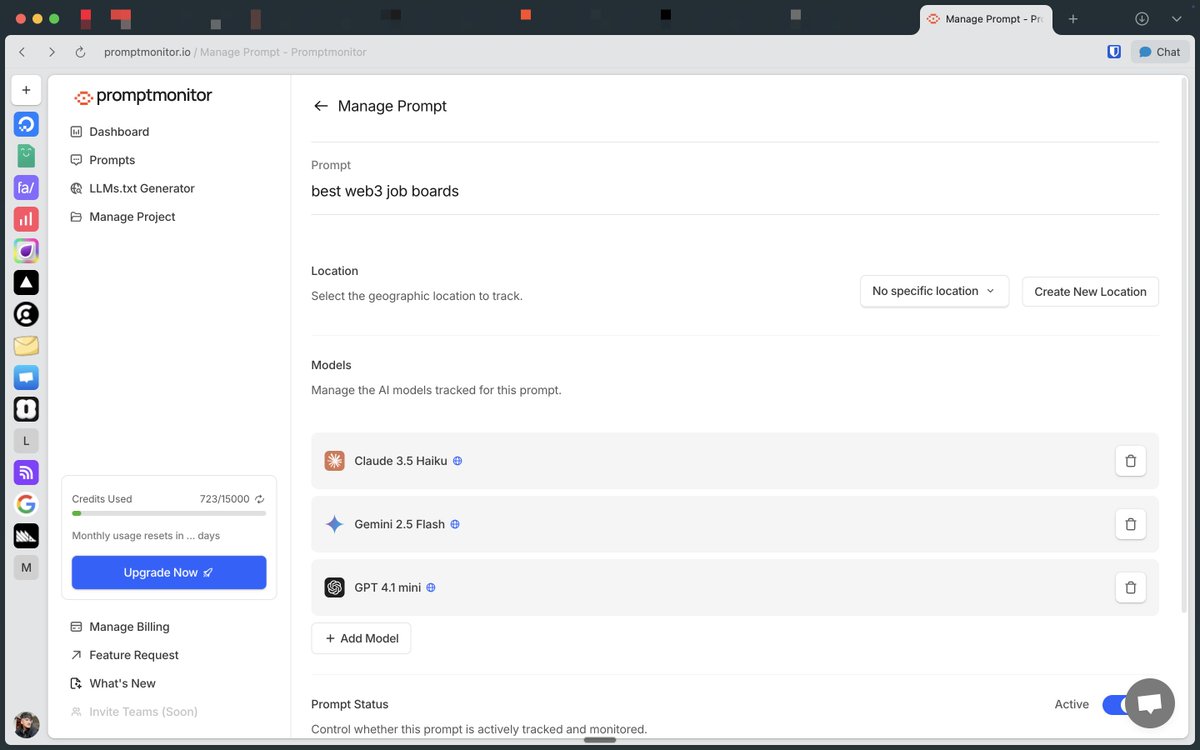Viewport: 1200px width, 750px height.
Task: Click the Bitwarden shield extension icon
Action: click(x=1114, y=52)
